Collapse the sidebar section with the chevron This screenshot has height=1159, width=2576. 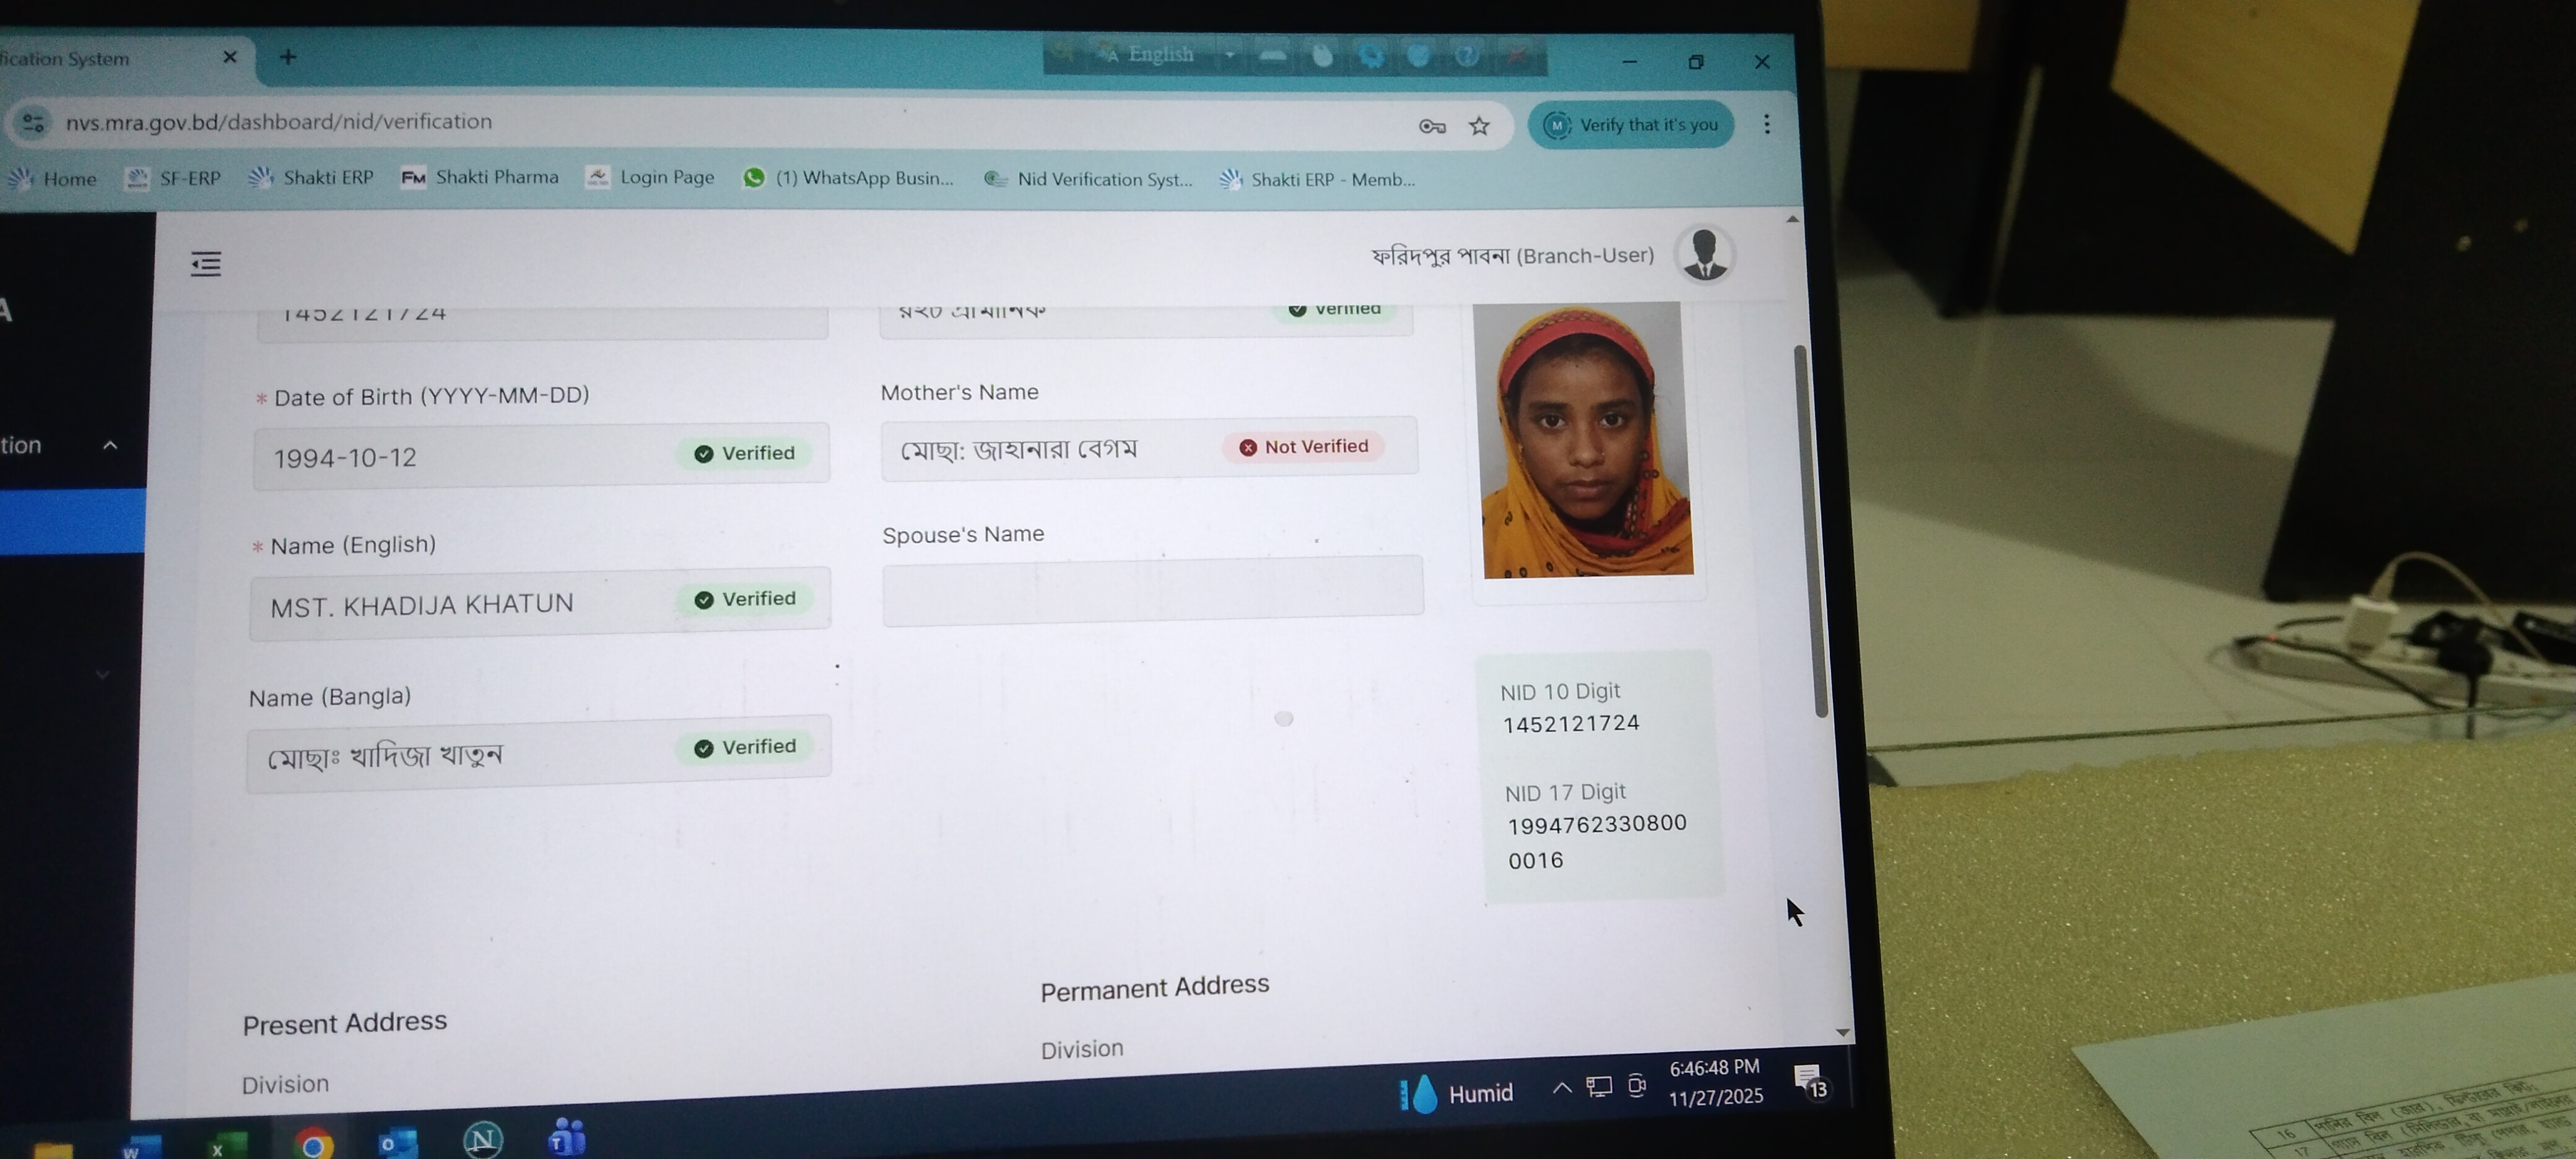point(110,445)
